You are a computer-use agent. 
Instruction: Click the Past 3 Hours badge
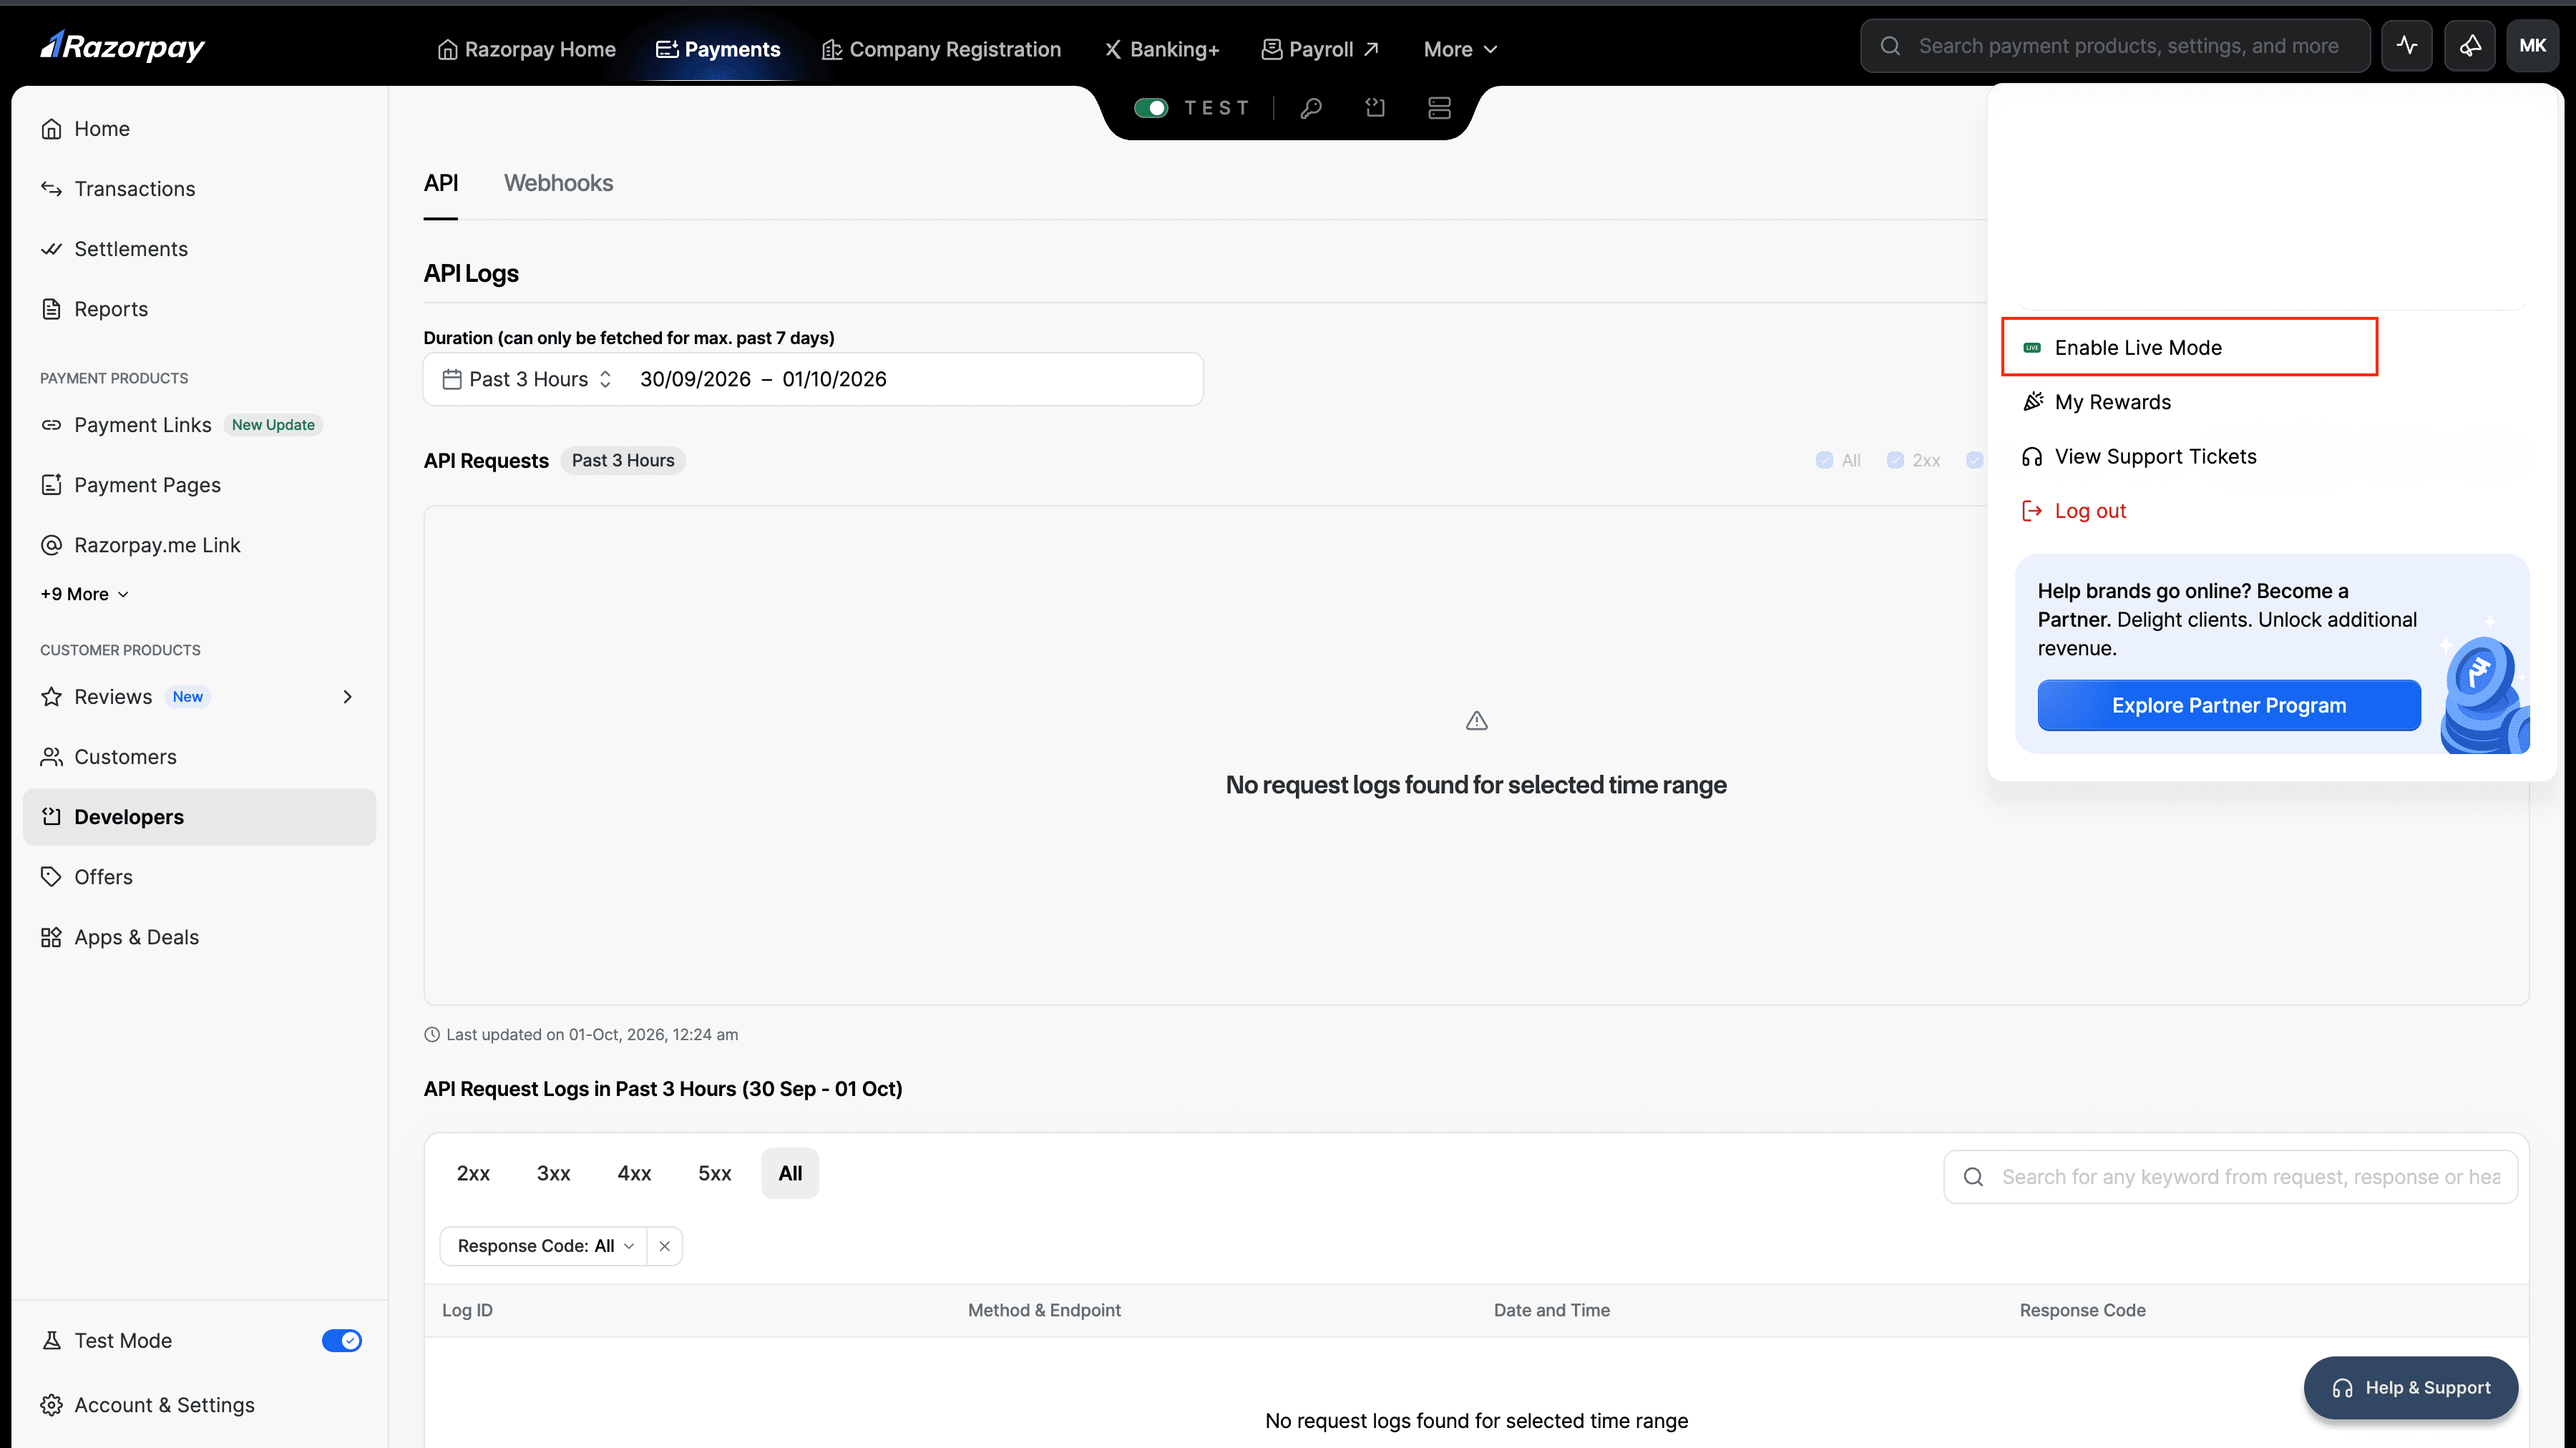622,460
